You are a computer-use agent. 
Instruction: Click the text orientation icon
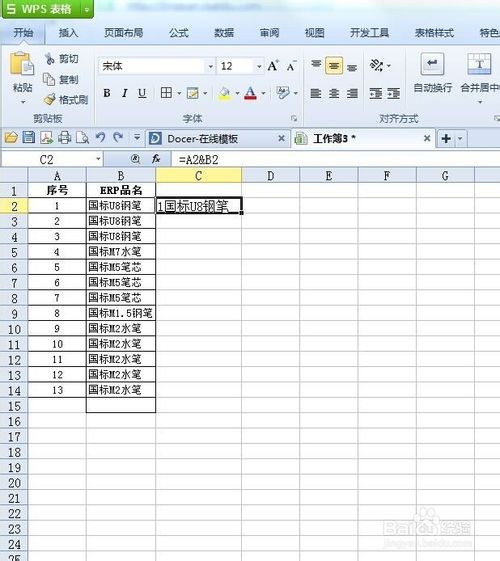pos(377,65)
